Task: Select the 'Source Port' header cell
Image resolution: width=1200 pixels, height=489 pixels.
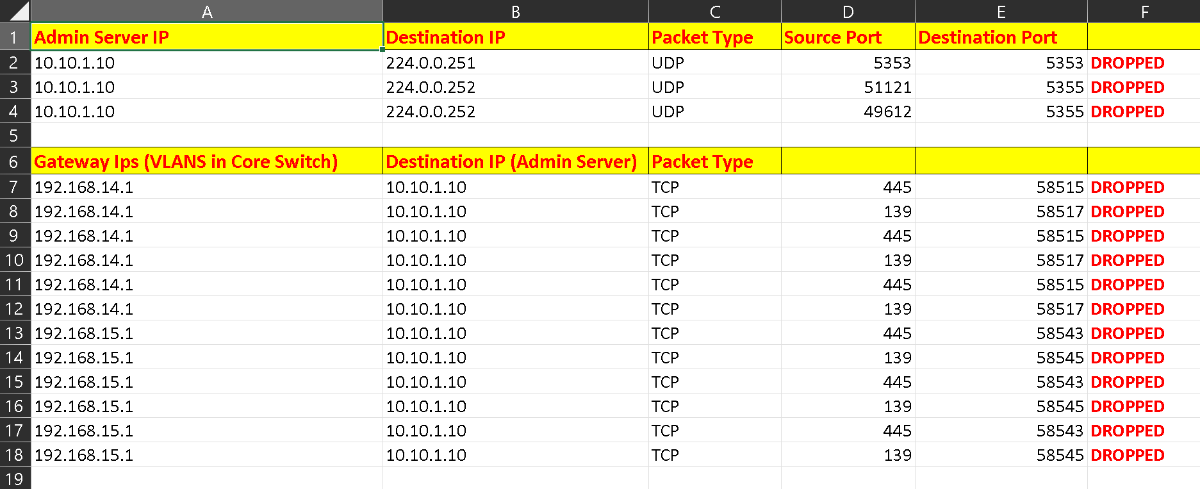Action: (x=848, y=38)
